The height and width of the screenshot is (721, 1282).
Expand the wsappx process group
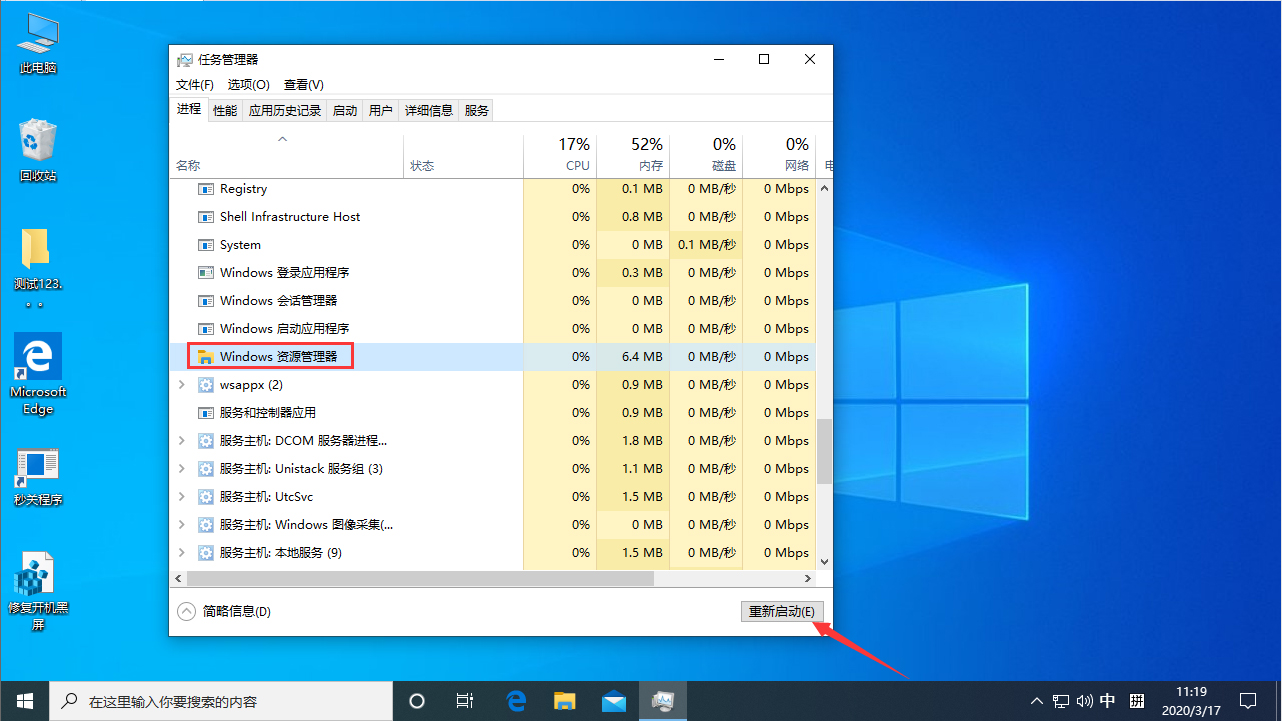click(180, 384)
